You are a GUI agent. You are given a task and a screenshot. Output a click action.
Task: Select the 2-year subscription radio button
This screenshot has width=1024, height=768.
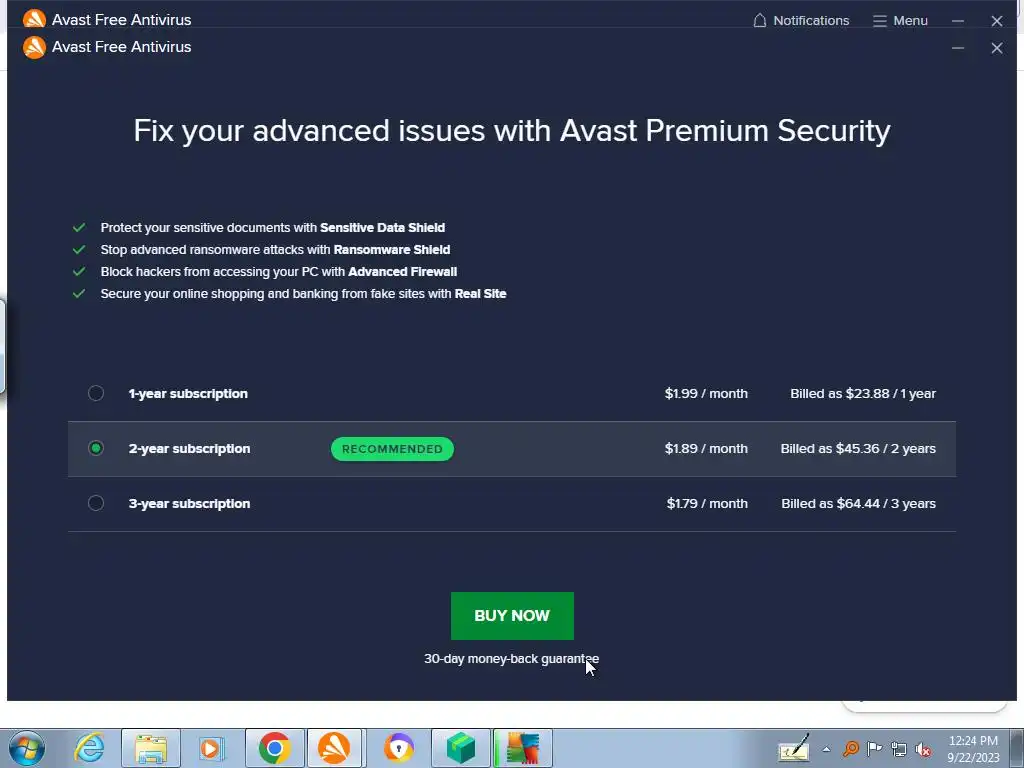pos(96,448)
